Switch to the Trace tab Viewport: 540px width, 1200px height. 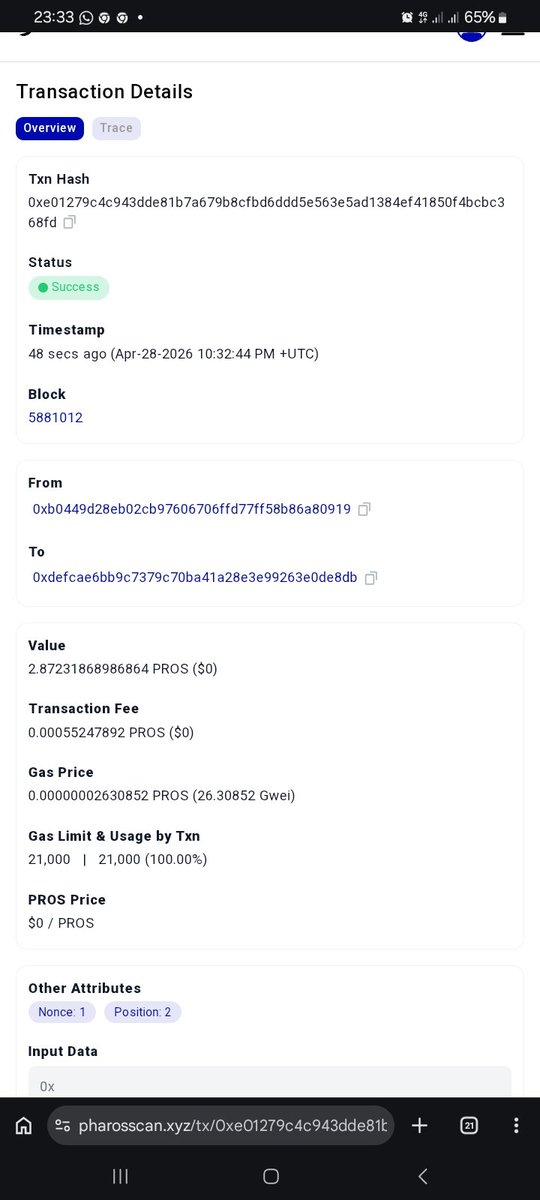[x=116, y=128]
